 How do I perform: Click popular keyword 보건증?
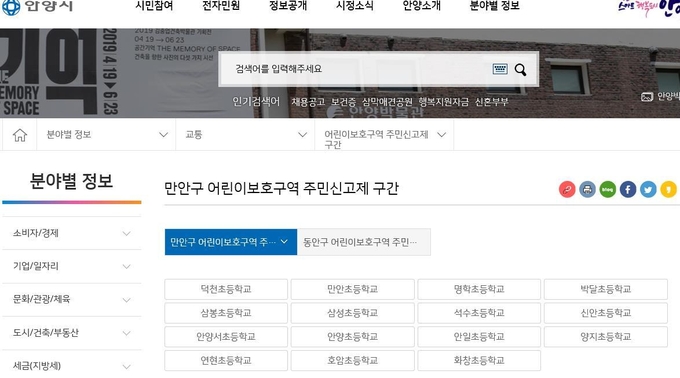point(343,102)
